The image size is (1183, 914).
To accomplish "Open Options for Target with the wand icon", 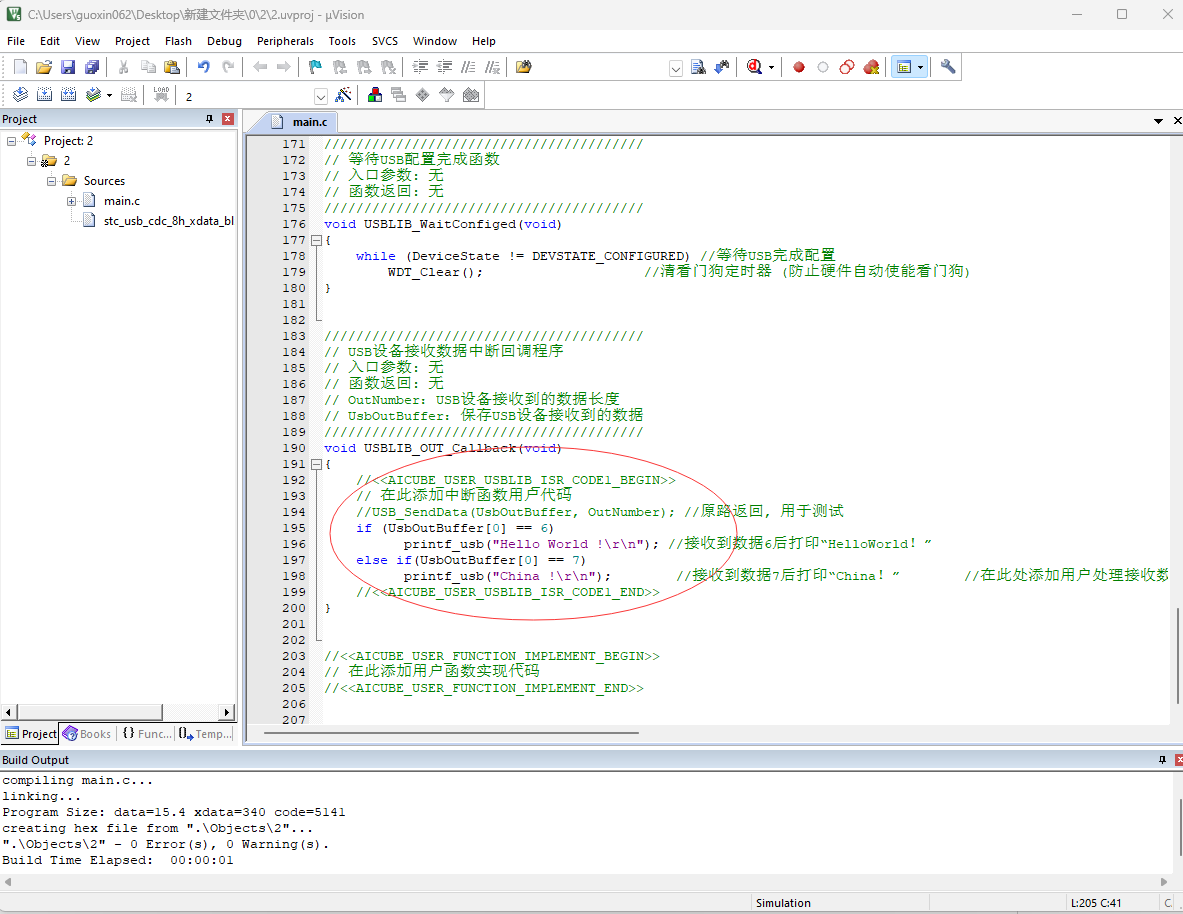I will pyautogui.click(x=343, y=95).
